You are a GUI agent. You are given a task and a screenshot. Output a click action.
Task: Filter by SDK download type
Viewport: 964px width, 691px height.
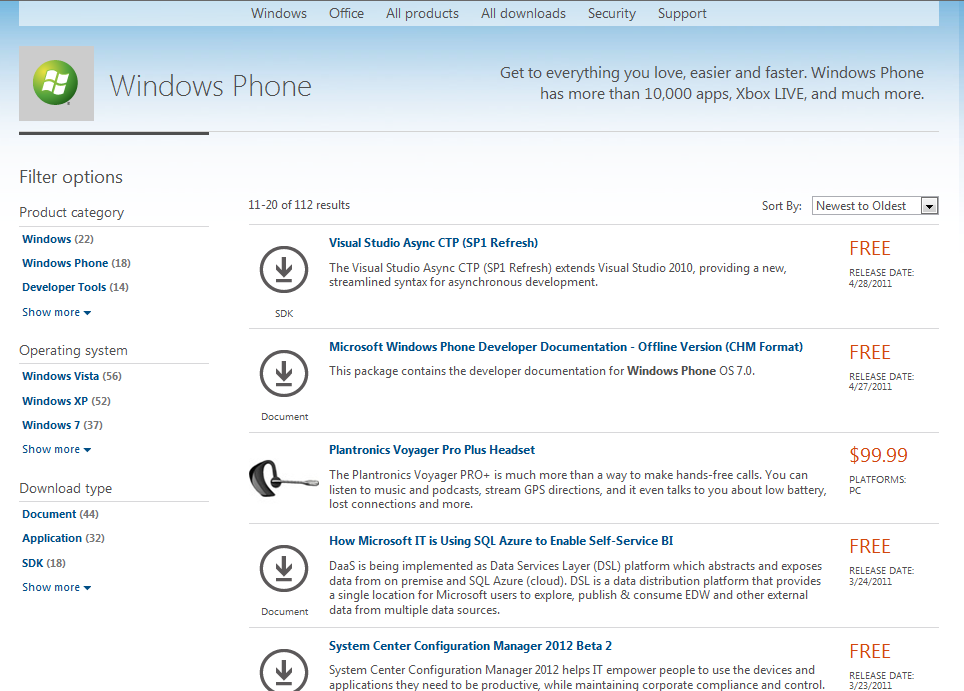pyautogui.click(x=33, y=563)
